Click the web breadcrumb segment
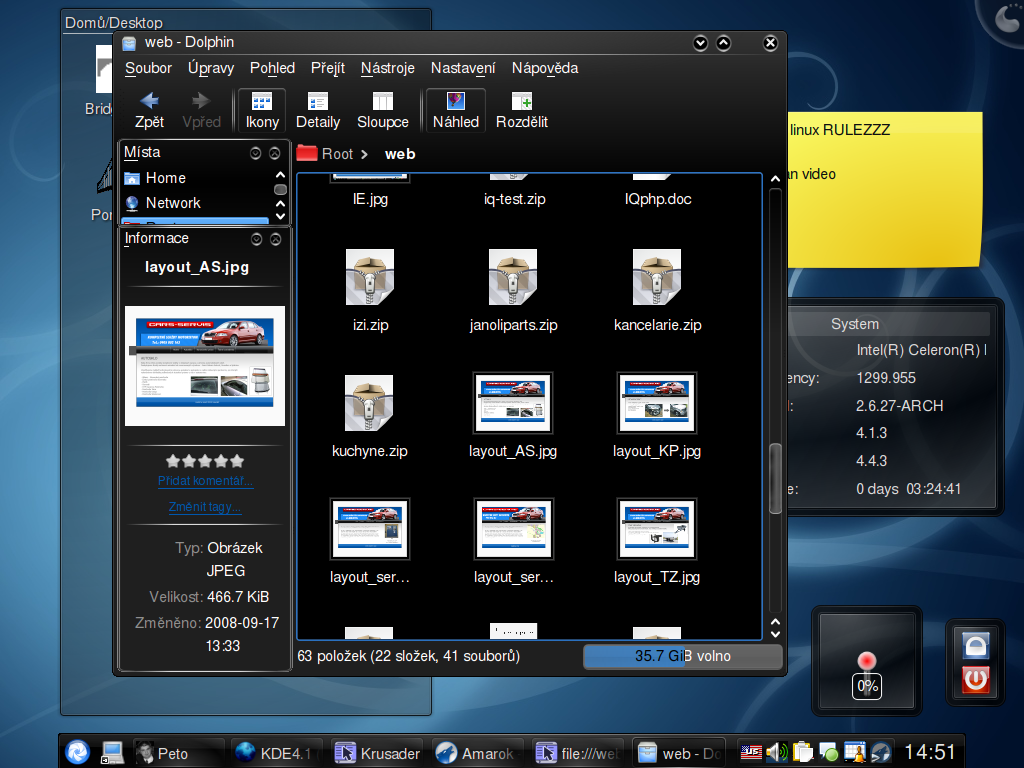The width and height of the screenshot is (1024, 768). tap(400, 154)
